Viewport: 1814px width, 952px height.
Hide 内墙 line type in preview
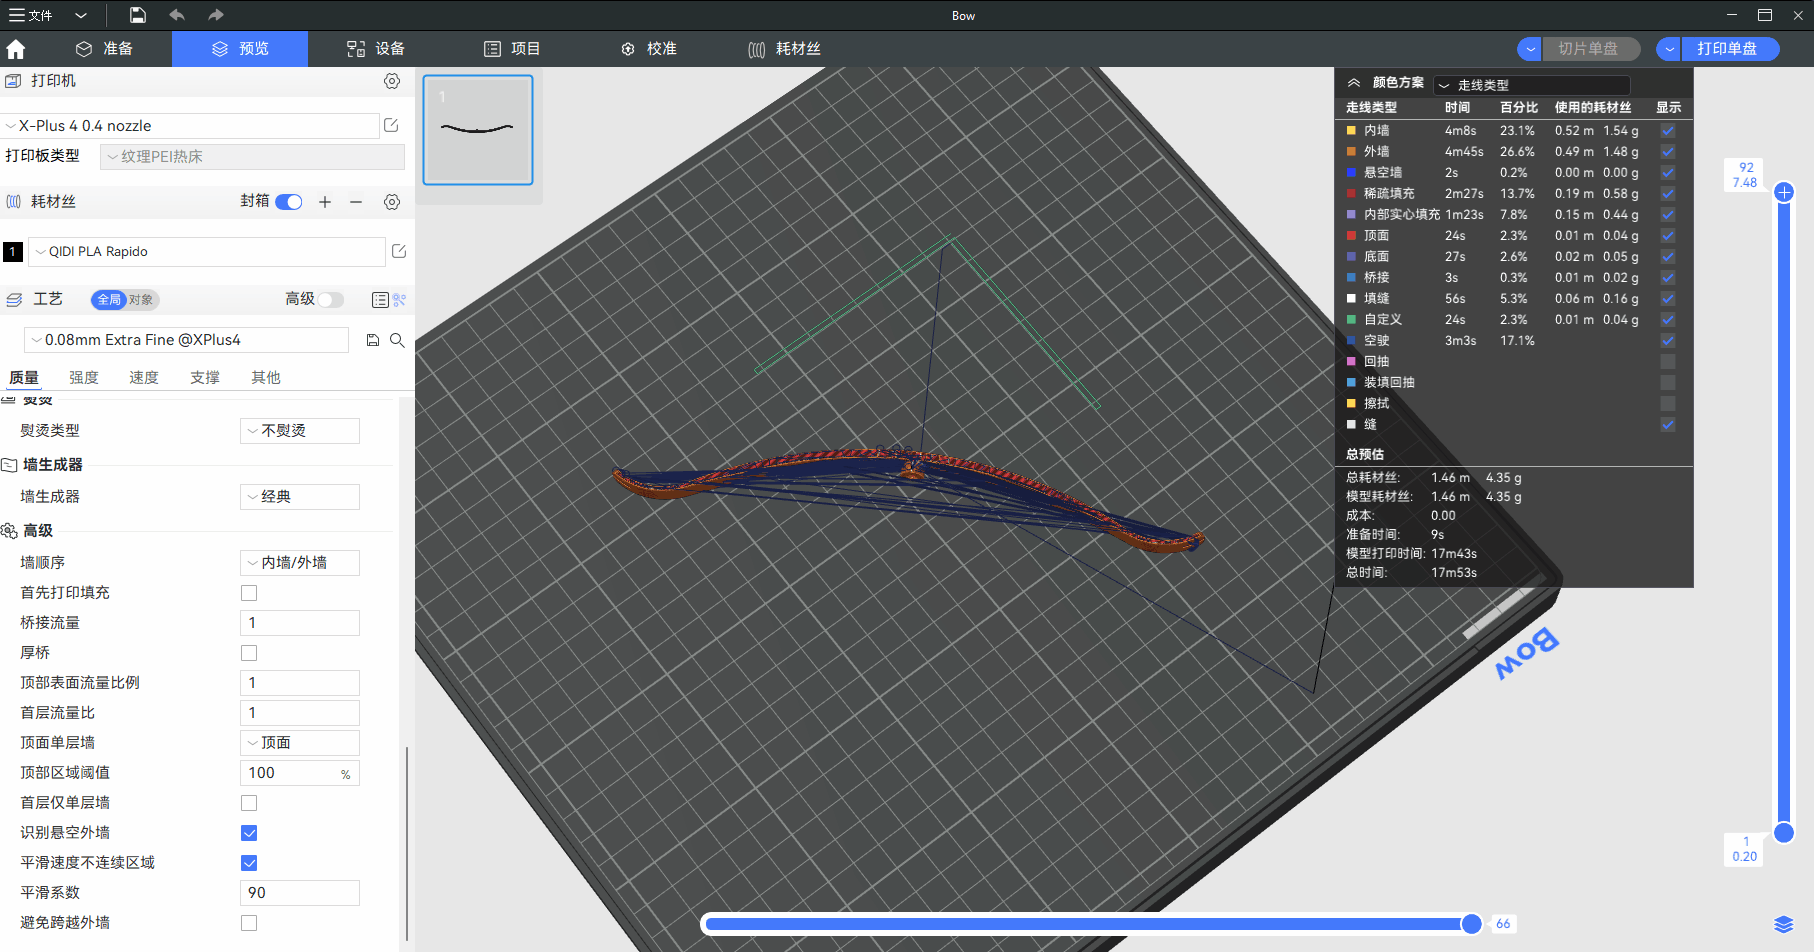pos(1667,131)
